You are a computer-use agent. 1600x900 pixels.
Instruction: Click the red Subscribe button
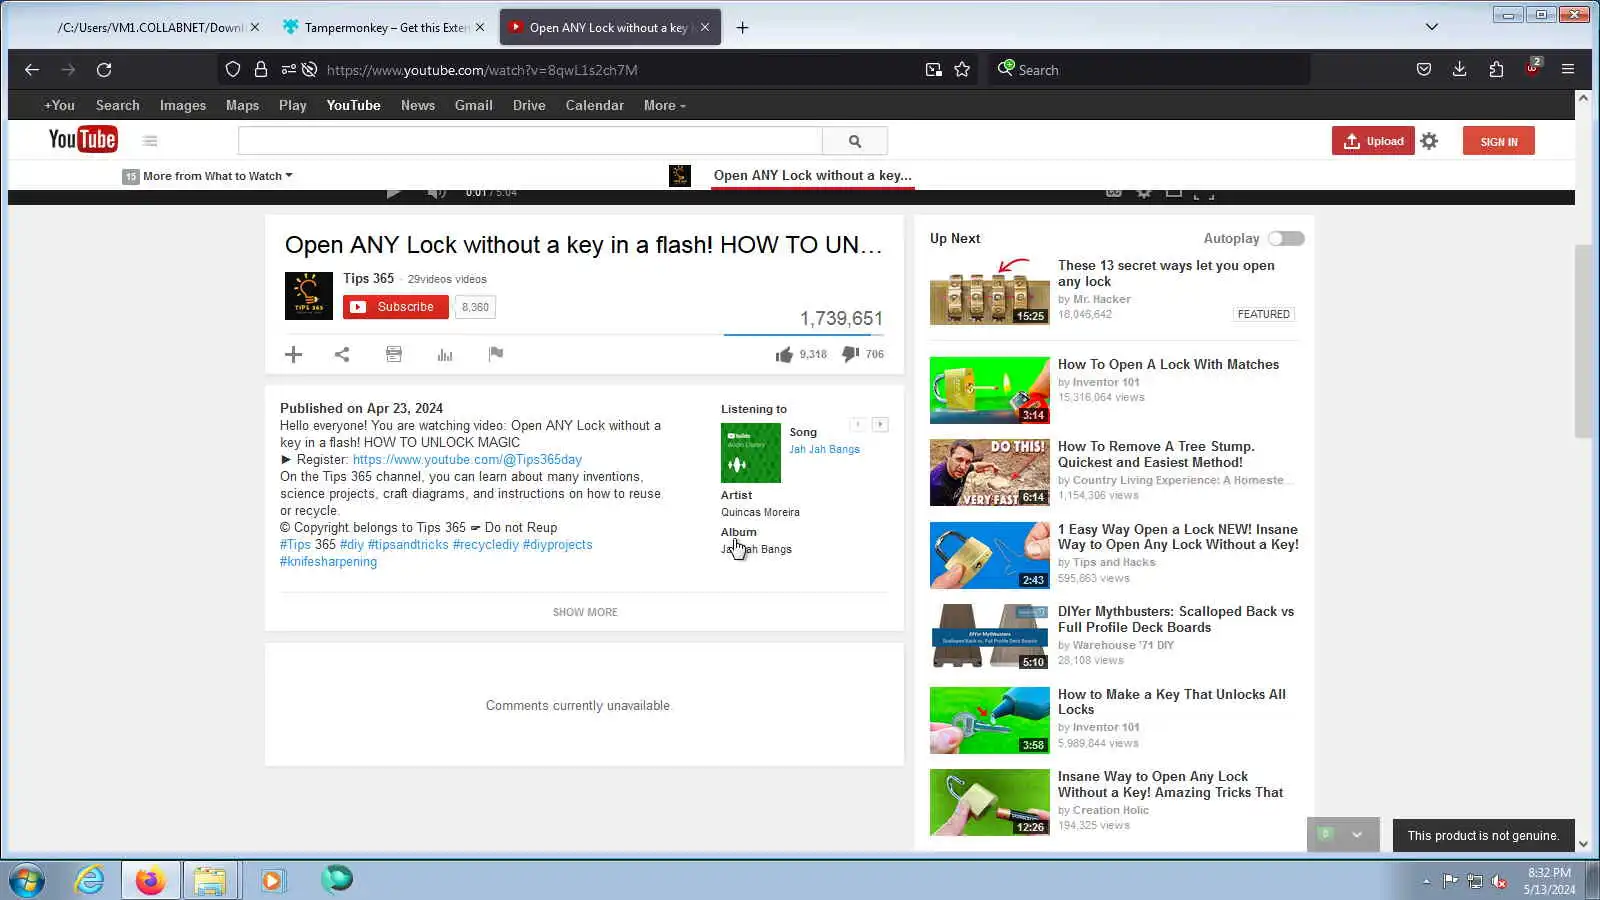coord(396,307)
